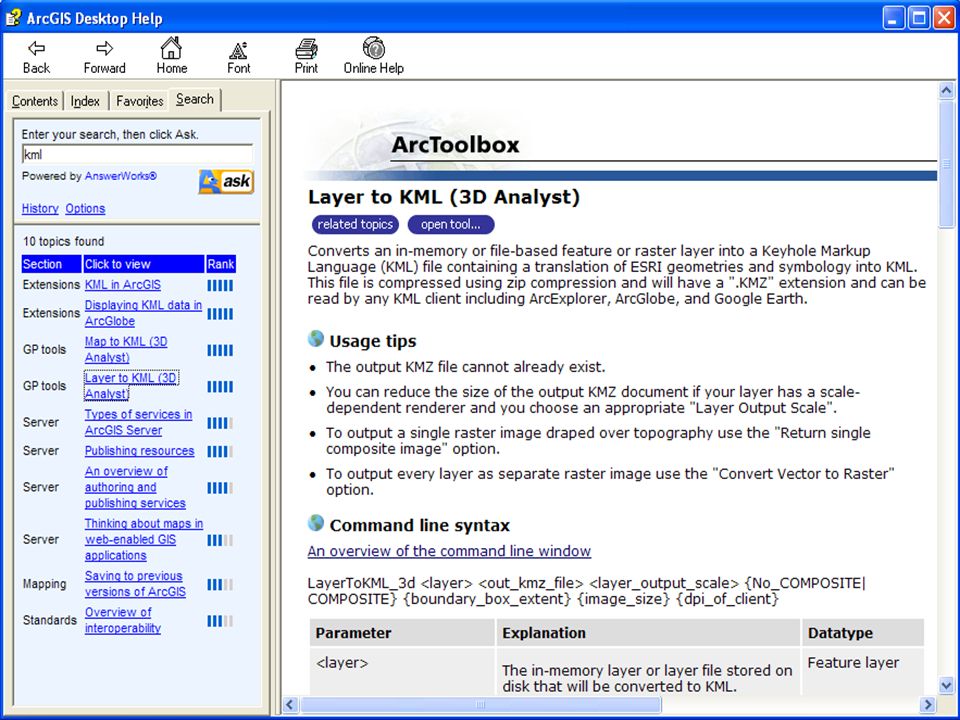Click the horizontal scrollbar thumb
The height and width of the screenshot is (720, 960).
click(x=480, y=704)
